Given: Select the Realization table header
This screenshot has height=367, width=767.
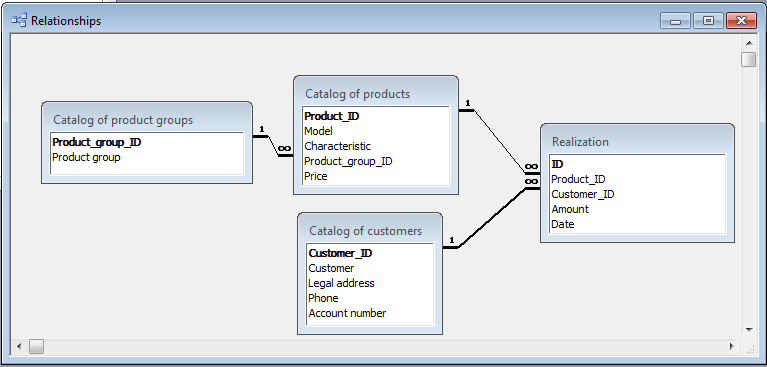Looking at the screenshot, I should (637, 141).
